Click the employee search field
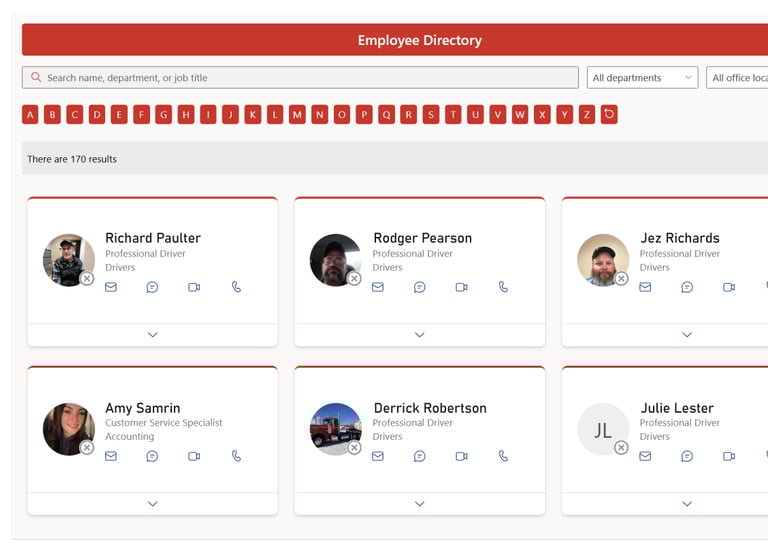Viewport: 768px width, 553px height. click(300, 77)
